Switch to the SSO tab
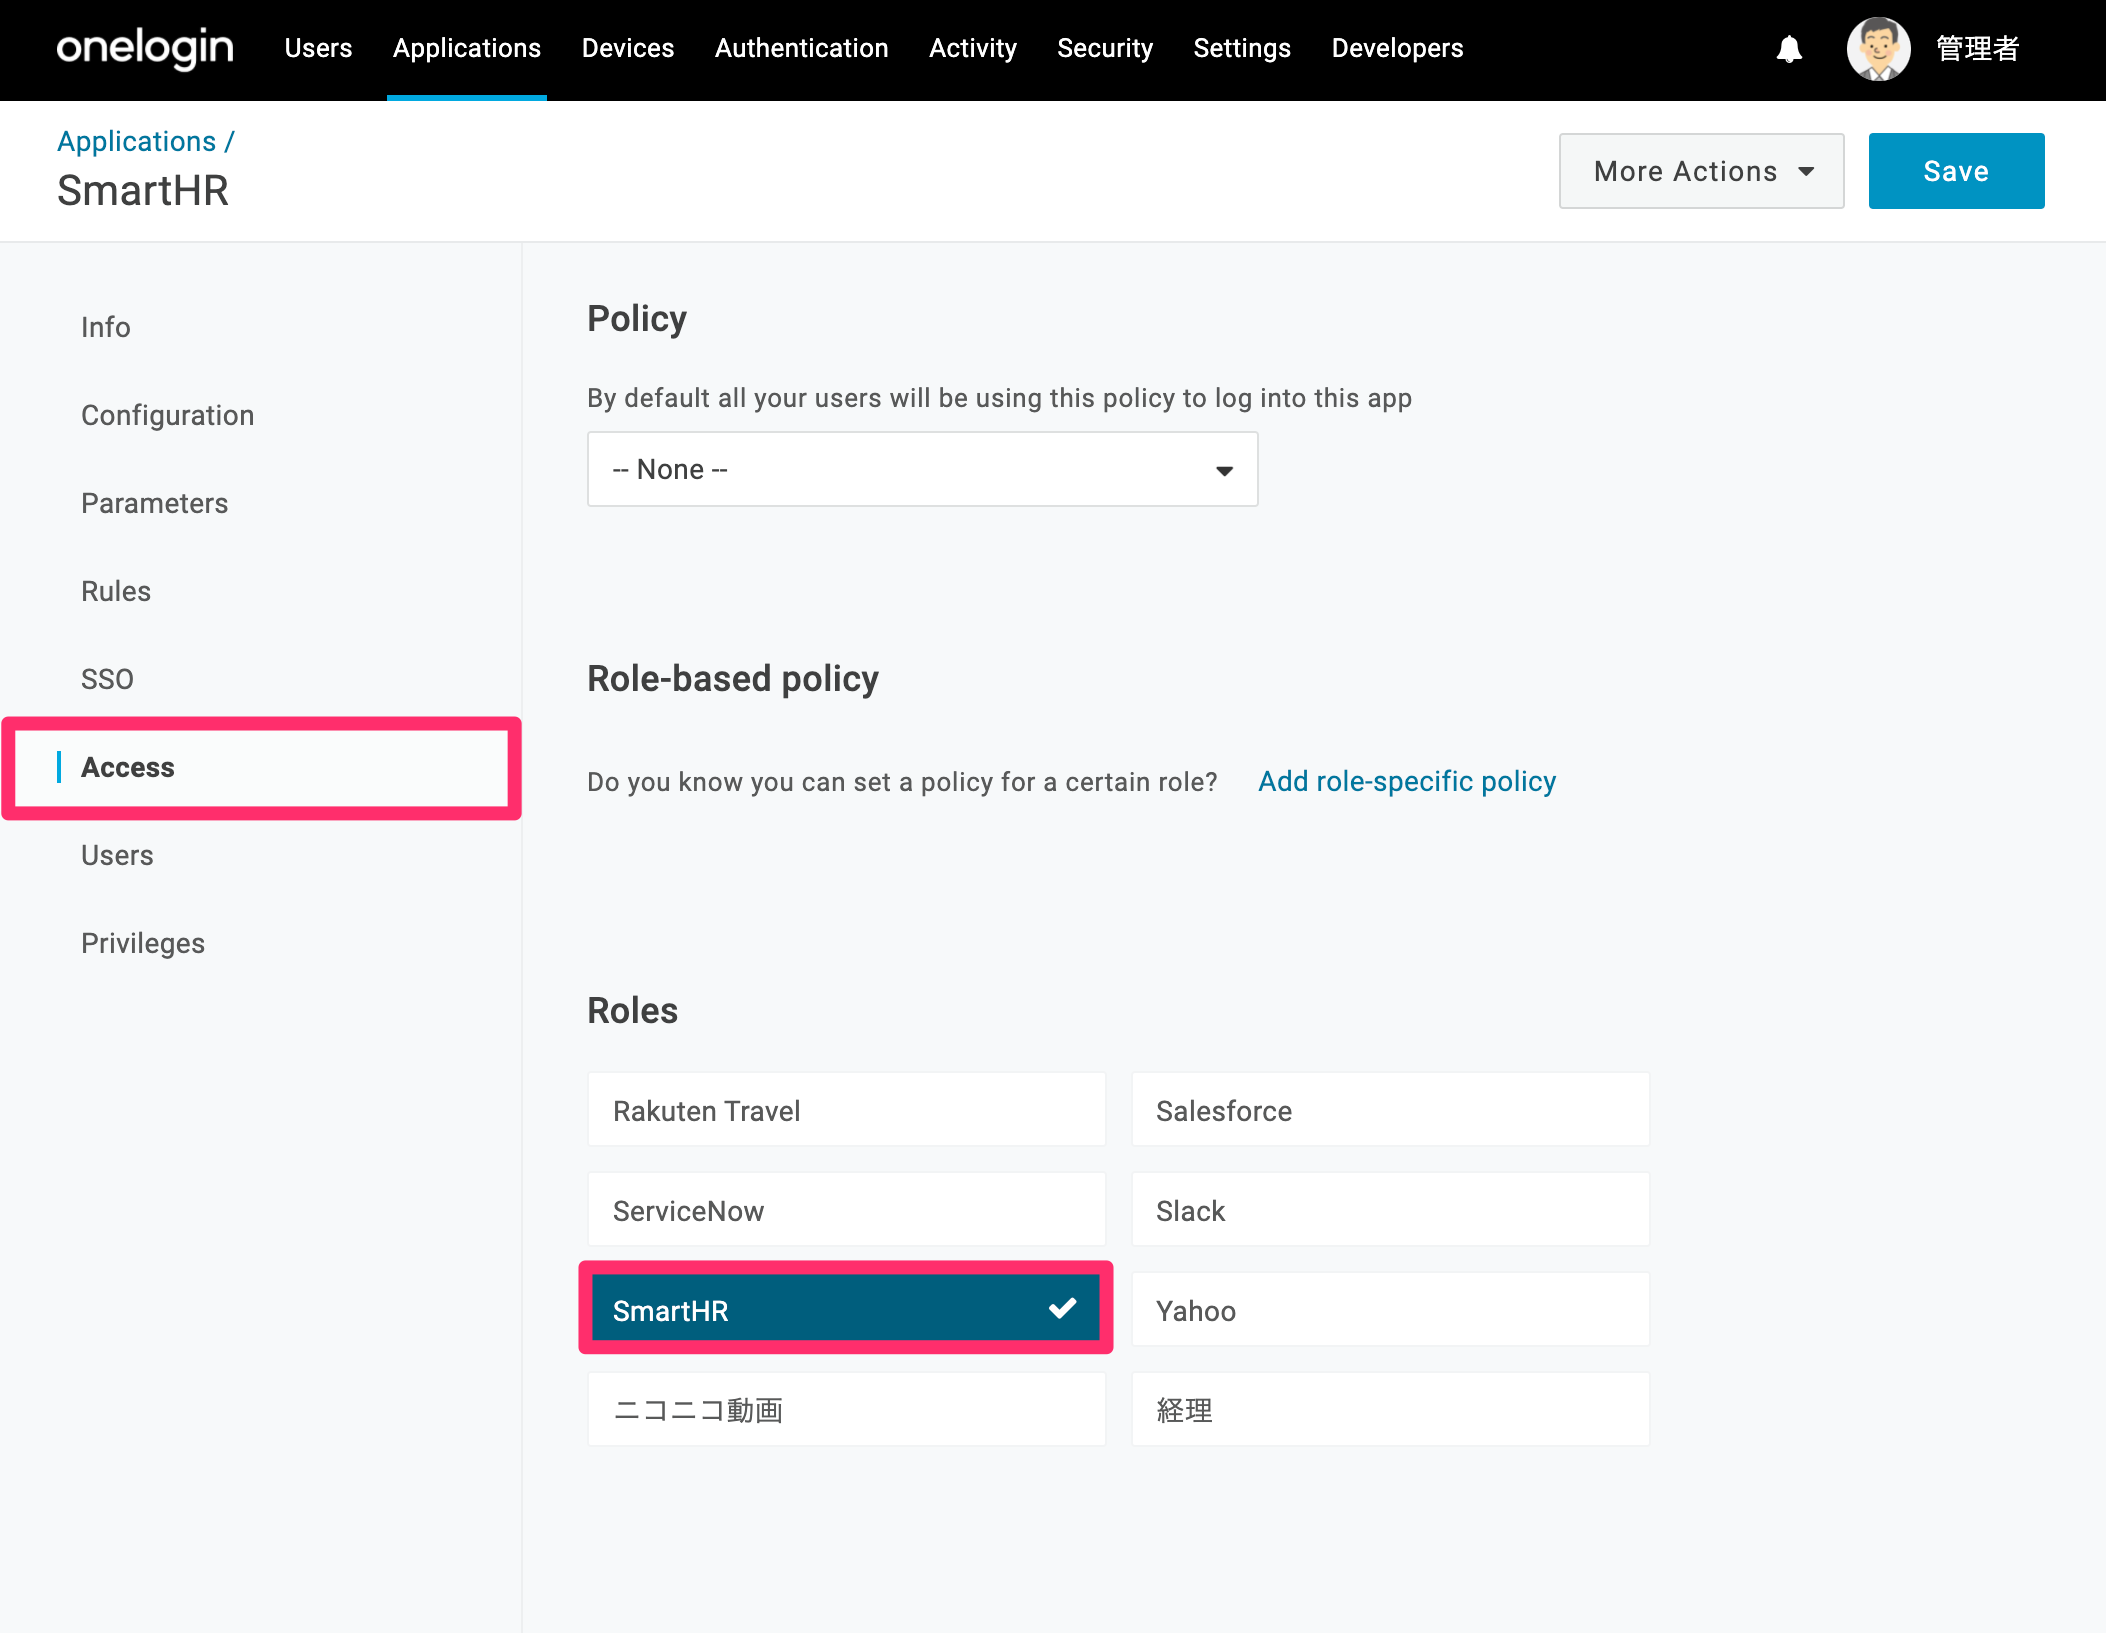 [107, 679]
